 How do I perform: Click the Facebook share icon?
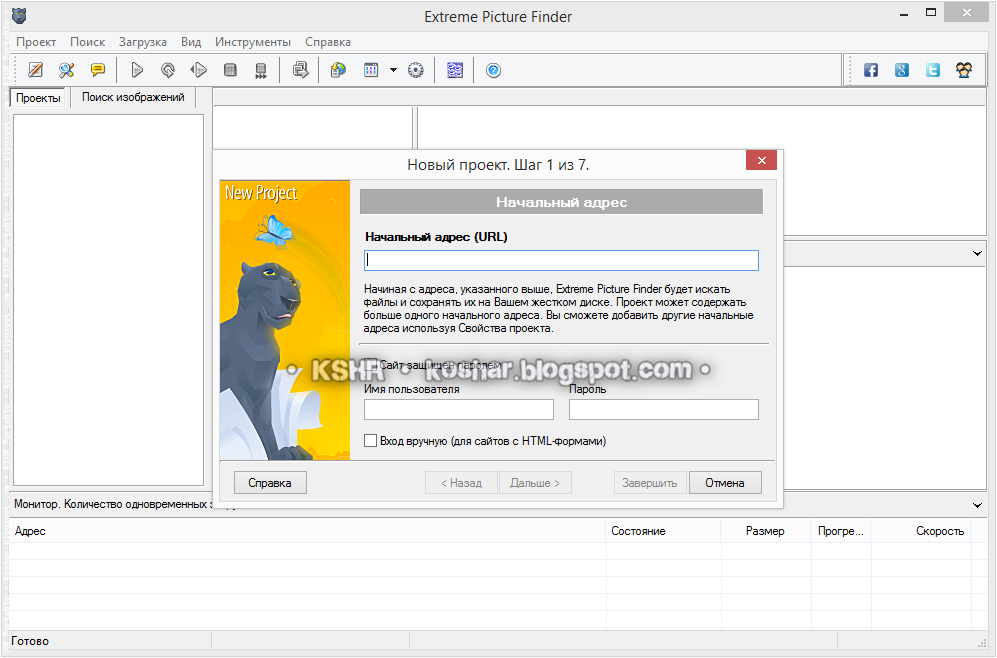(870, 70)
